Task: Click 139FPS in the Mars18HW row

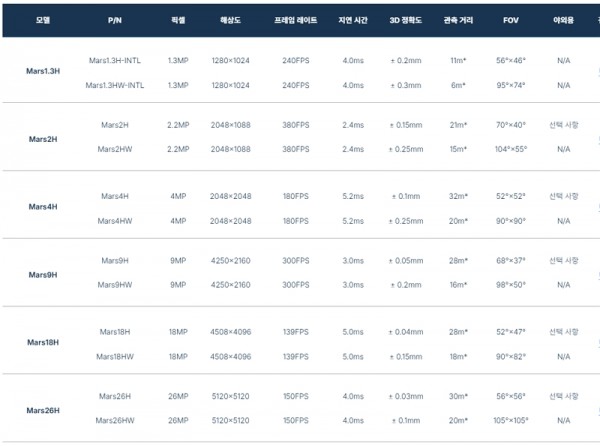Action: 295,357
